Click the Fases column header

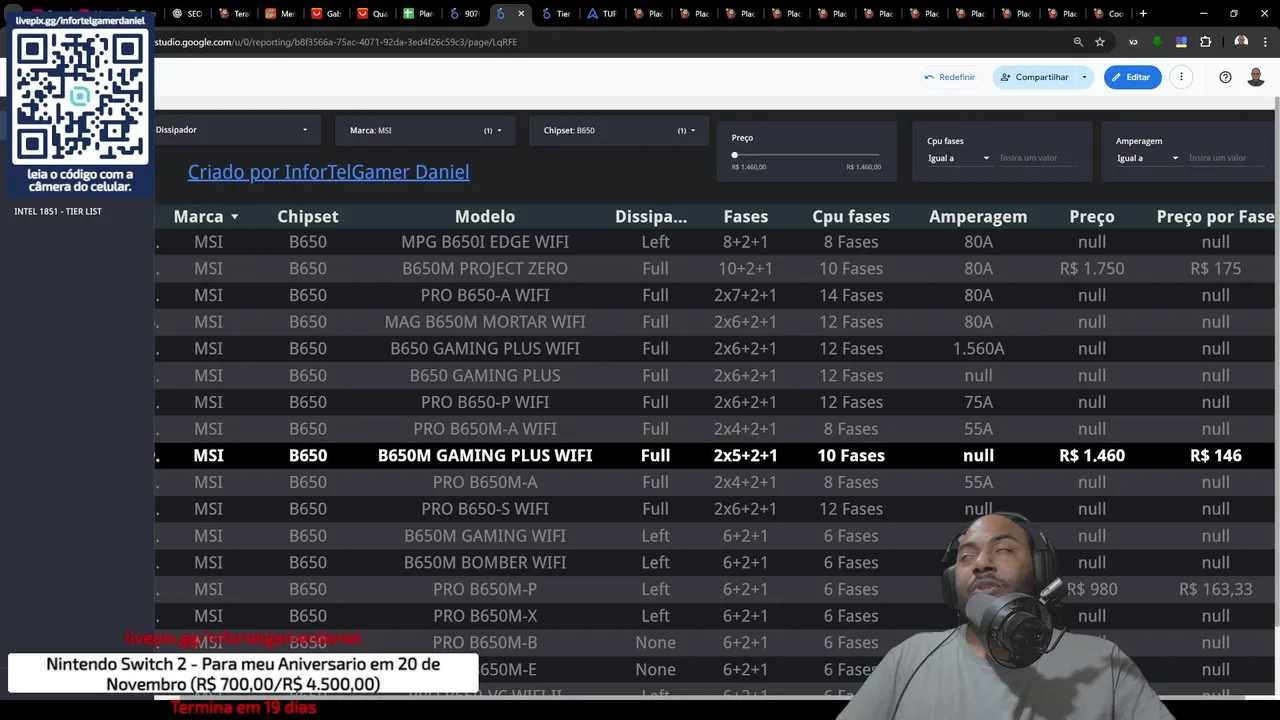click(746, 216)
